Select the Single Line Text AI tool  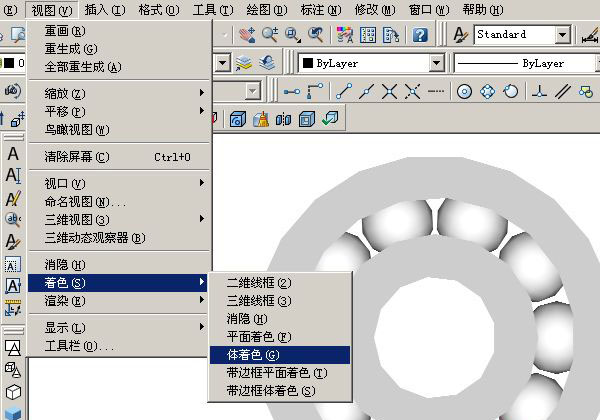(x=13, y=176)
